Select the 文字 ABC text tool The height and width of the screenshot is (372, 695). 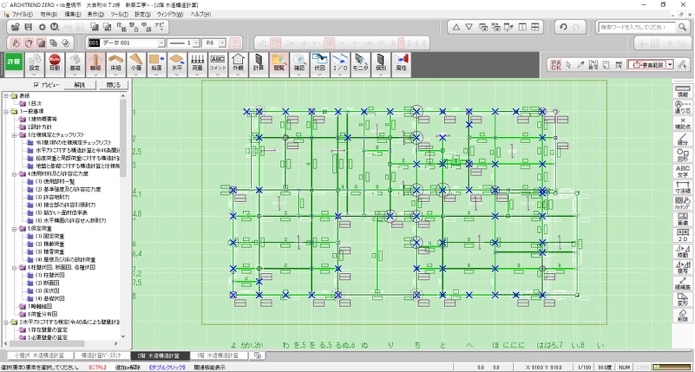pyautogui.click(x=683, y=171)
